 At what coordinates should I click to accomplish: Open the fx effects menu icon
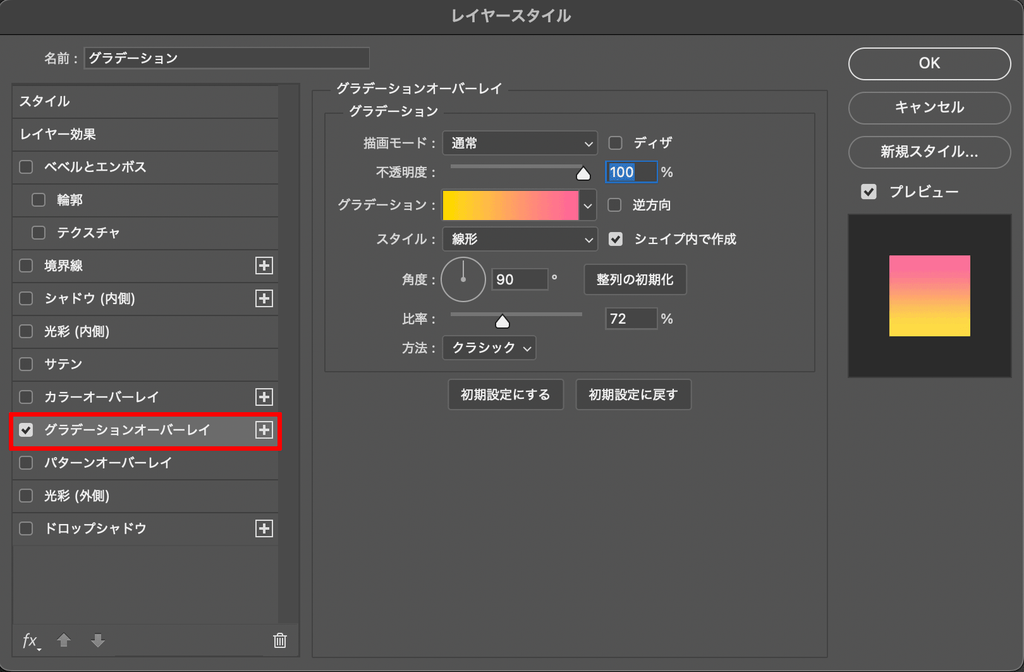tap(31, 641)
